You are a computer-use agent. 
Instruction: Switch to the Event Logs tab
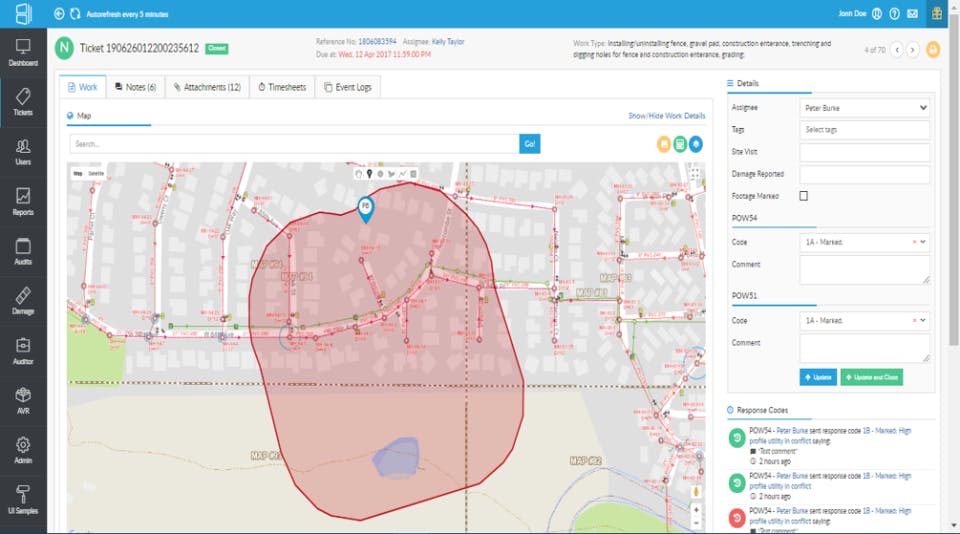click(x=348, y=87)
